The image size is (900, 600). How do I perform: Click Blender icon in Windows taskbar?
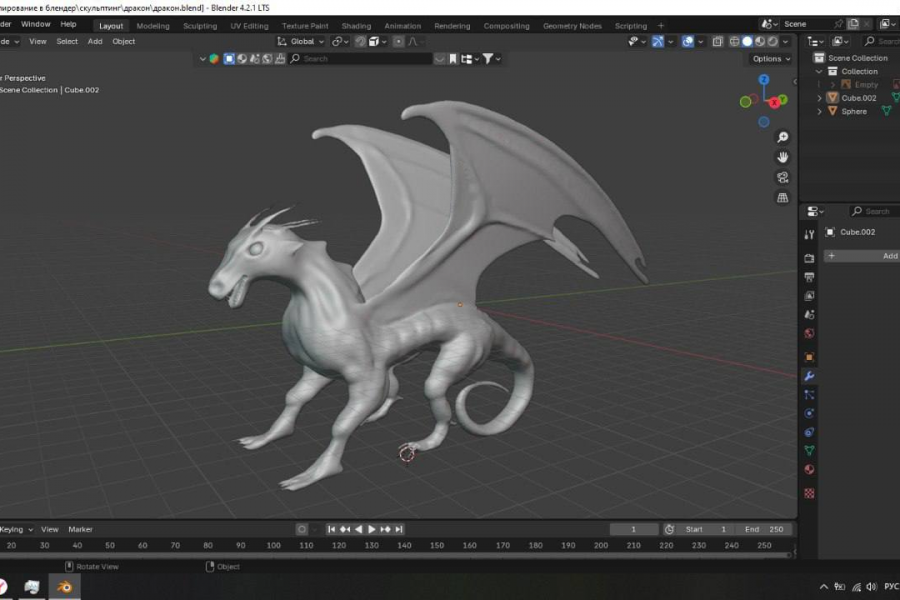pyautogui.click(x=64, y=587)
